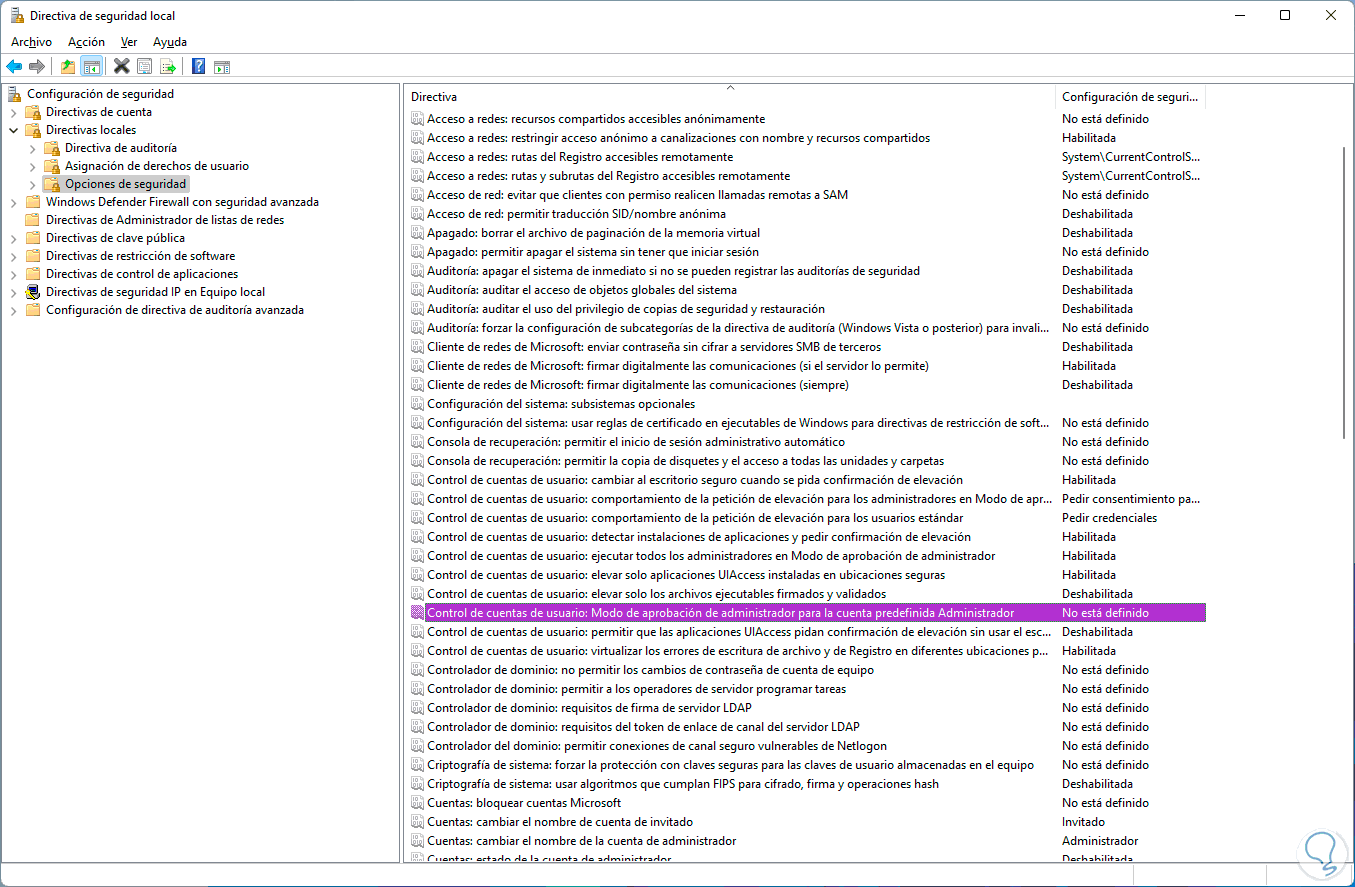Select Directivas de clave pública label
Image resolution: width=1355 pixels, height=887 pixels.
pos(115,238)
